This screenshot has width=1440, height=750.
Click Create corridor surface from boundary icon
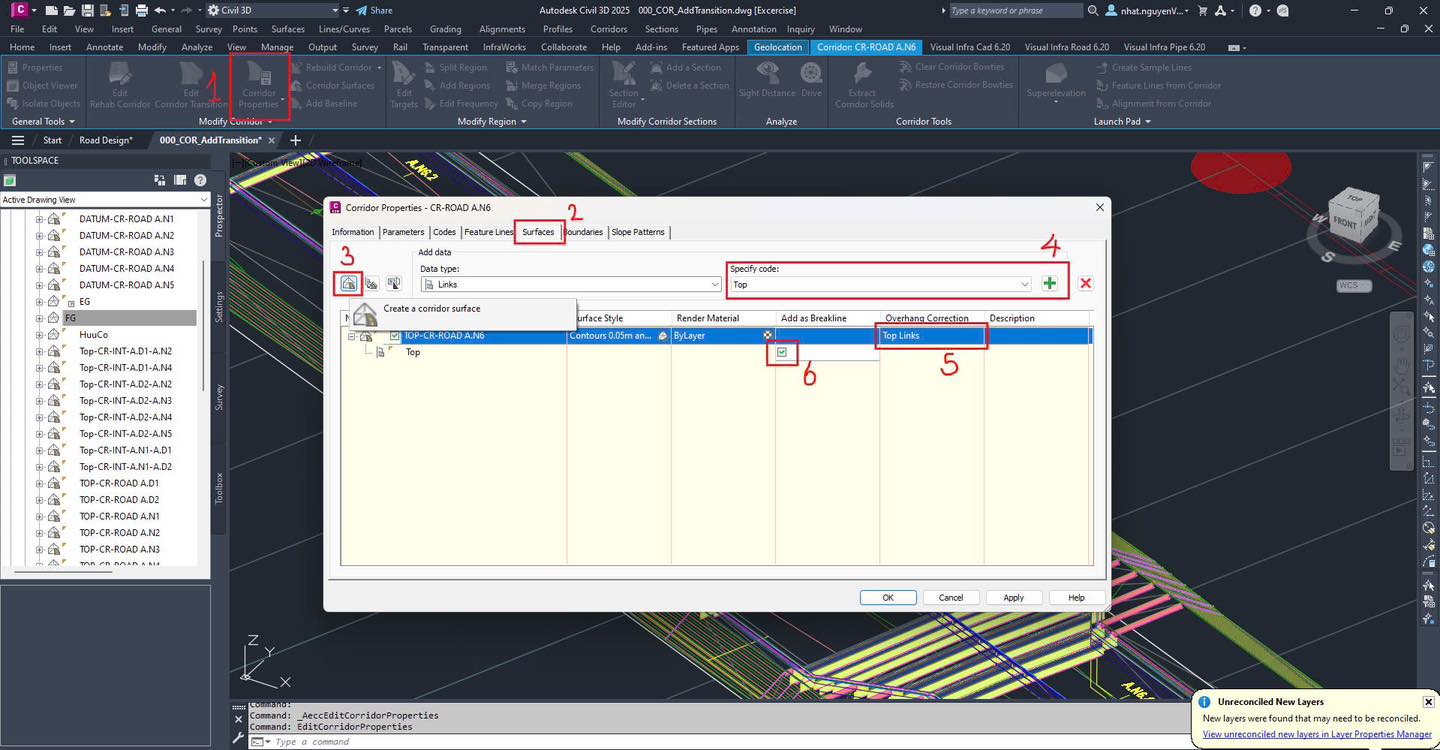(x=372, y=284)
